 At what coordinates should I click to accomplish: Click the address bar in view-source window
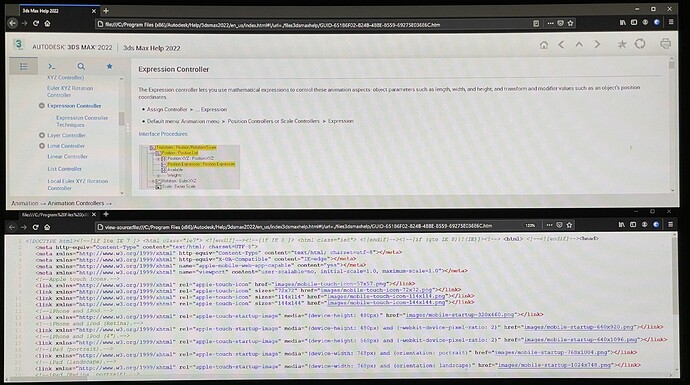(x=308, y=226)
